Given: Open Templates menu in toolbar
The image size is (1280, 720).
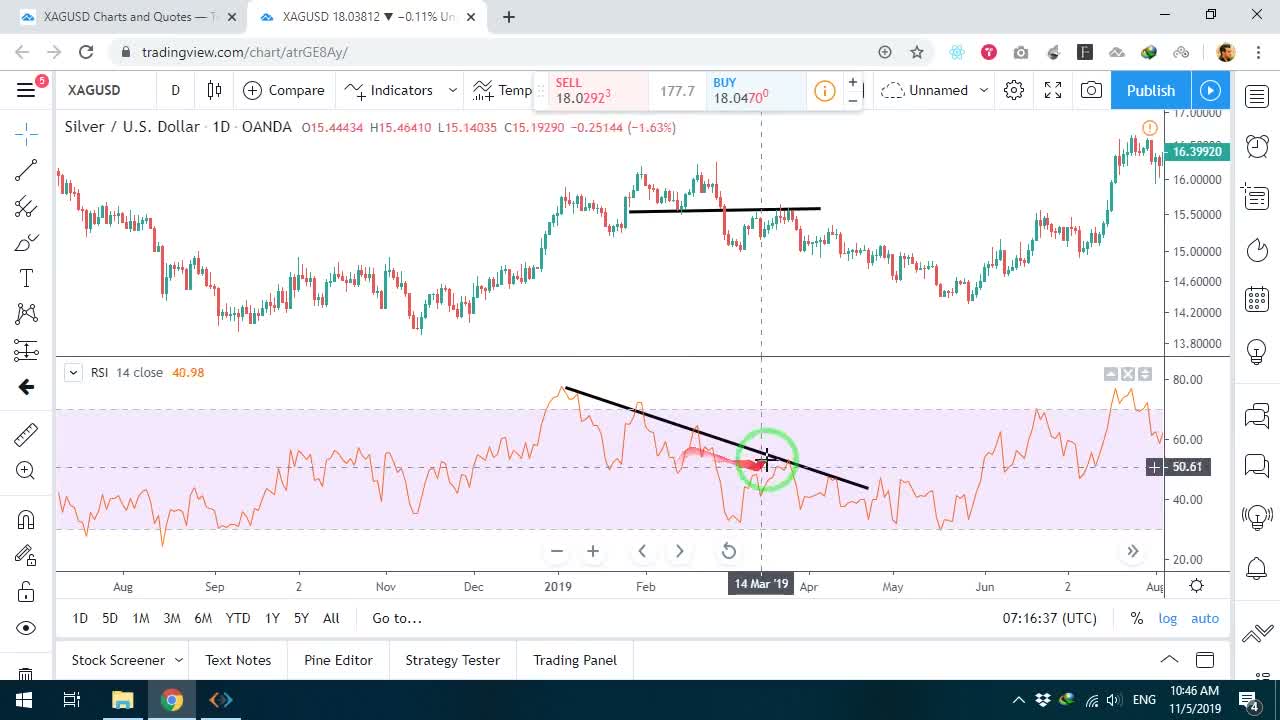Looking at the screenshot, I should pos(502,90).
